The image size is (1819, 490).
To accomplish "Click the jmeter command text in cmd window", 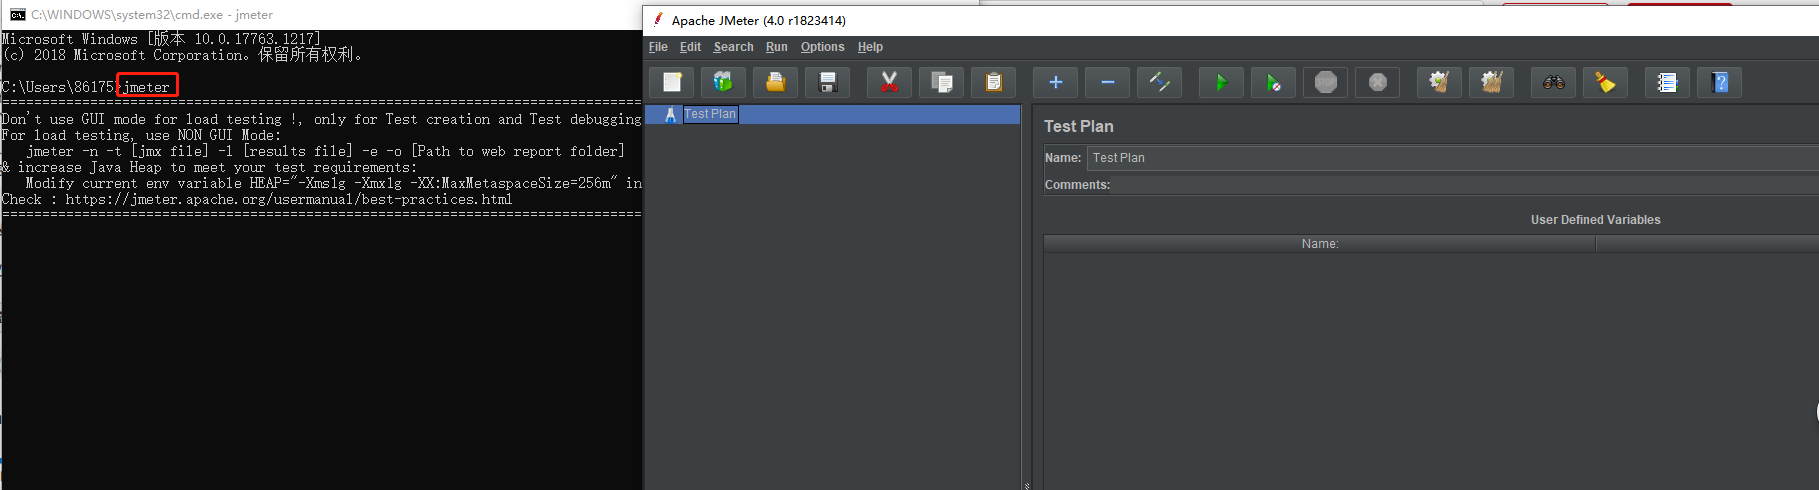I will [147, 87].
